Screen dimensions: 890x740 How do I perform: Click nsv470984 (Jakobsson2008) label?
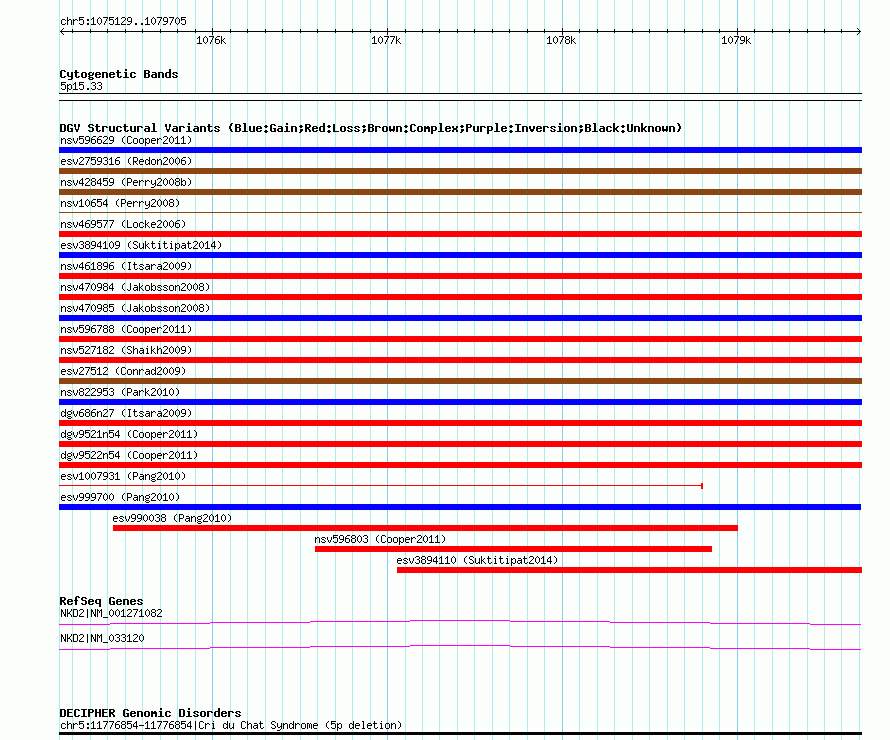[135, 287]
